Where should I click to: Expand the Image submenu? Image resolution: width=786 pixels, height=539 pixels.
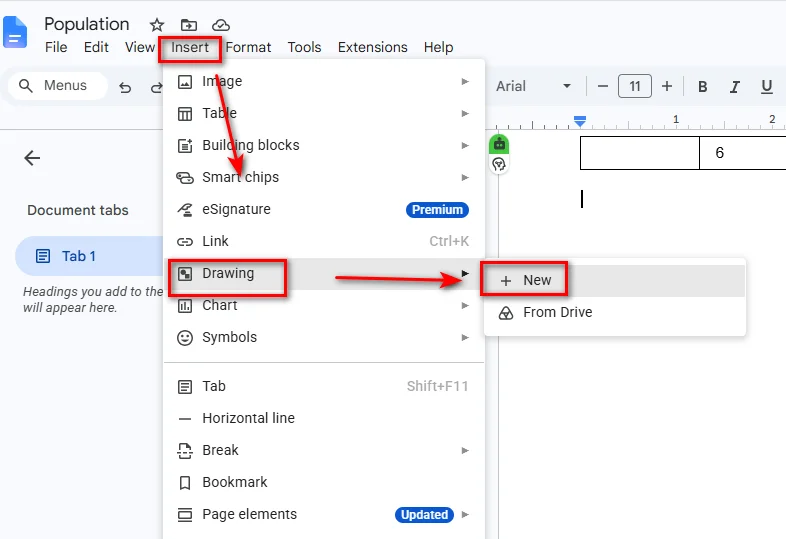point(324,81)
